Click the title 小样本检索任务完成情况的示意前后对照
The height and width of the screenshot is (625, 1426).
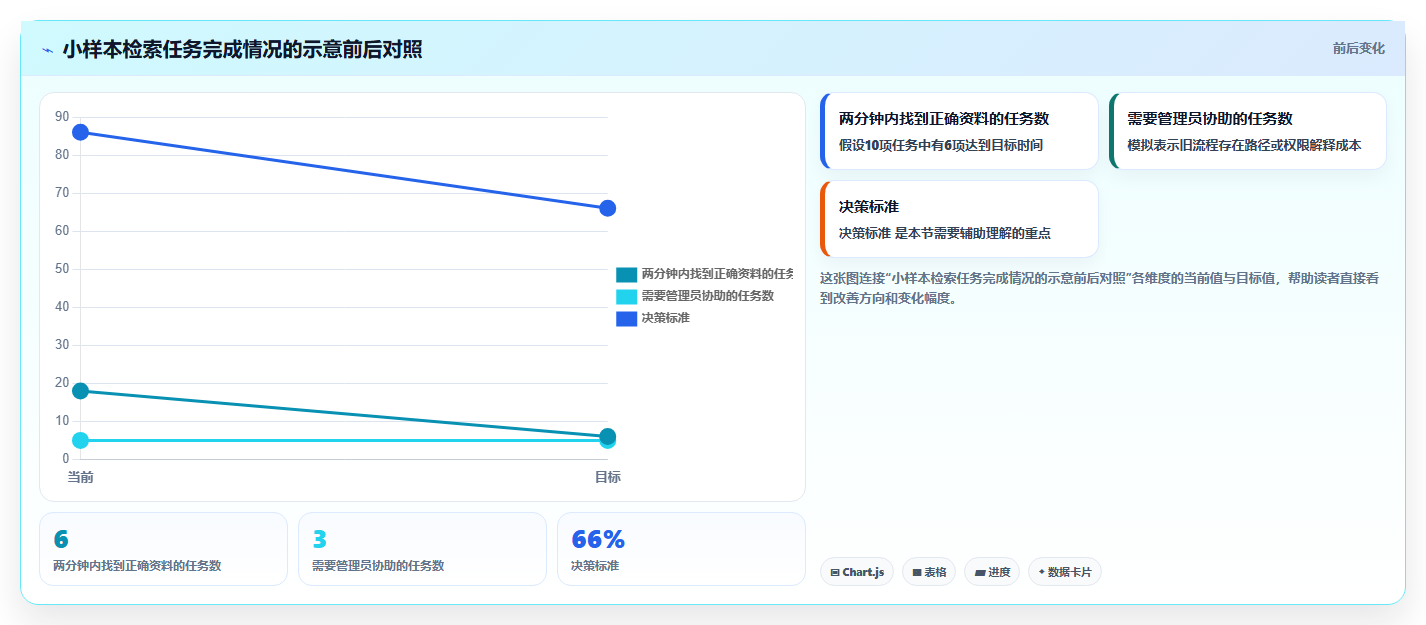point(242,49)
